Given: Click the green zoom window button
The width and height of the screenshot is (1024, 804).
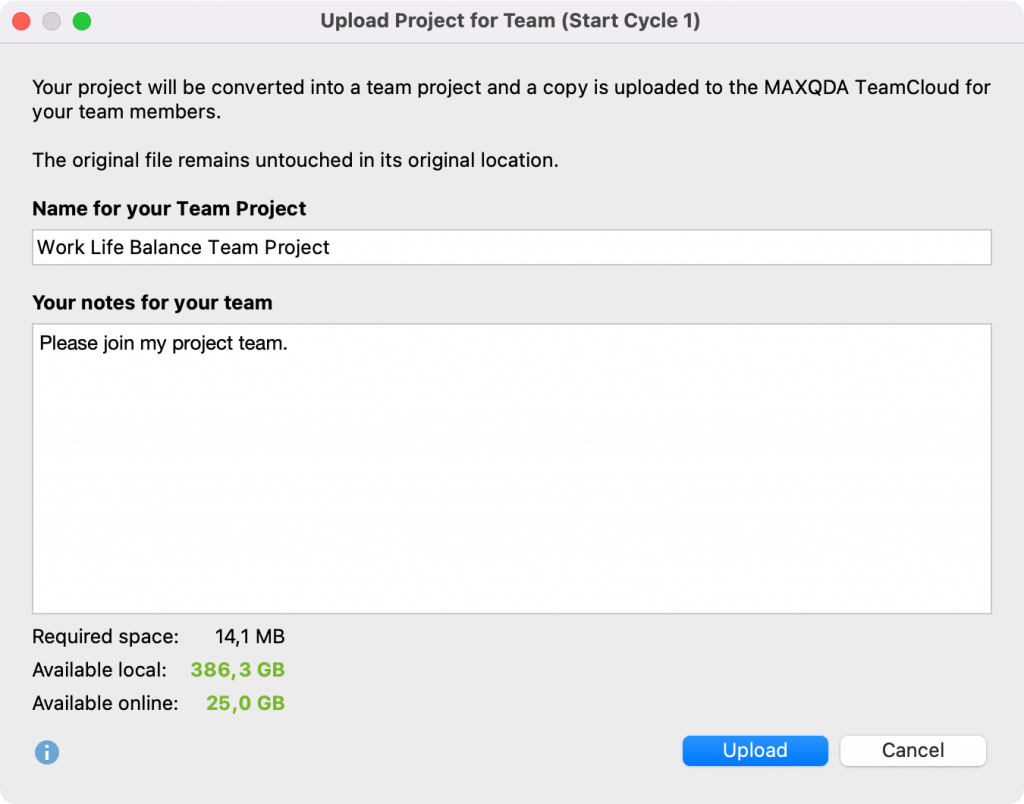Looking at the screenshot, I should [x=82, y=21].
